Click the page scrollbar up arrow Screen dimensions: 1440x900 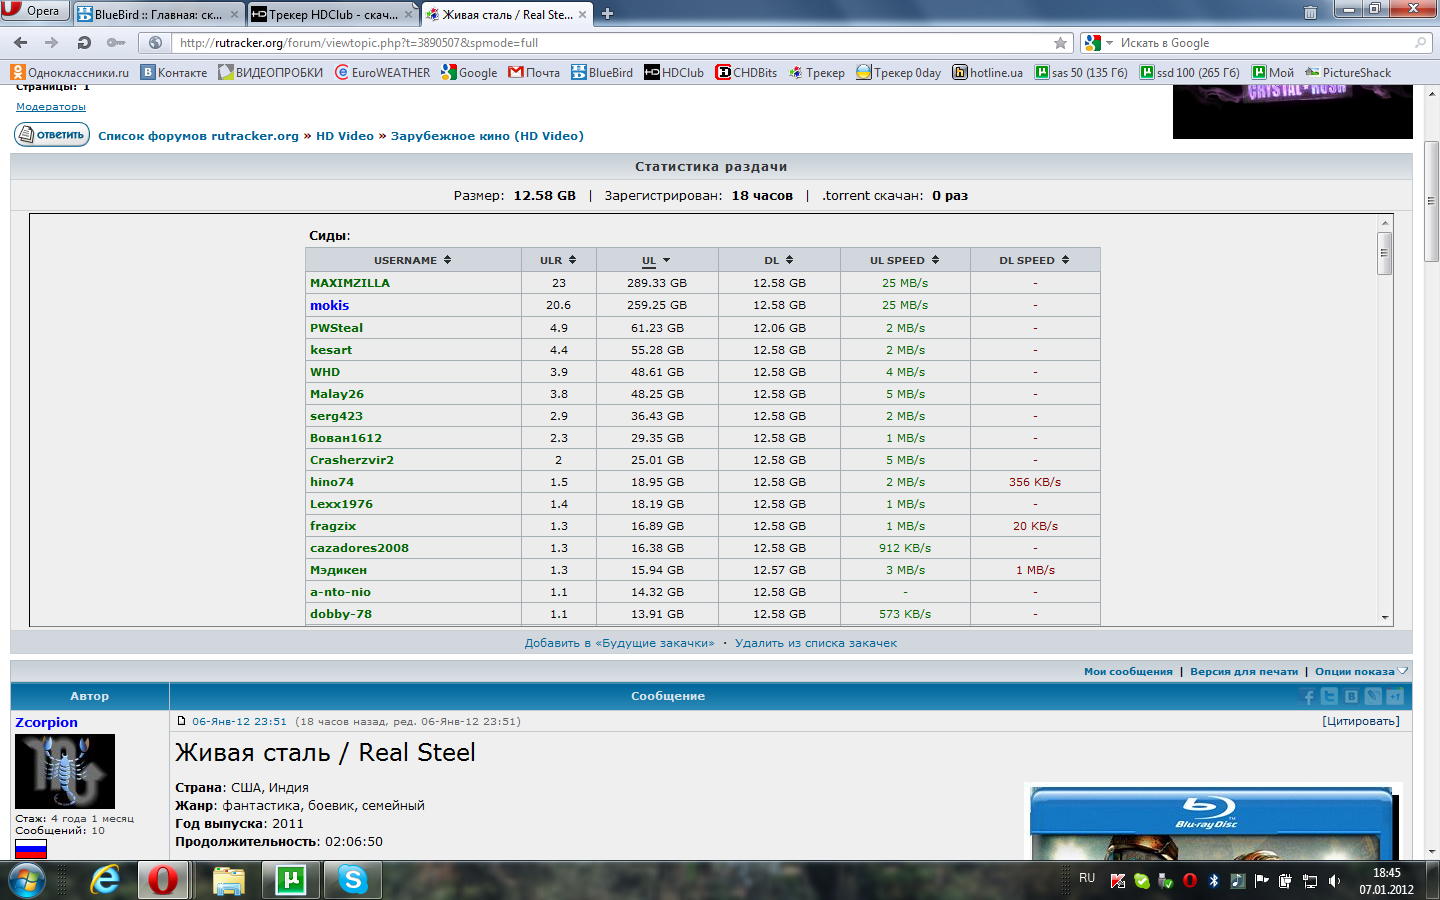point(1432,92)
